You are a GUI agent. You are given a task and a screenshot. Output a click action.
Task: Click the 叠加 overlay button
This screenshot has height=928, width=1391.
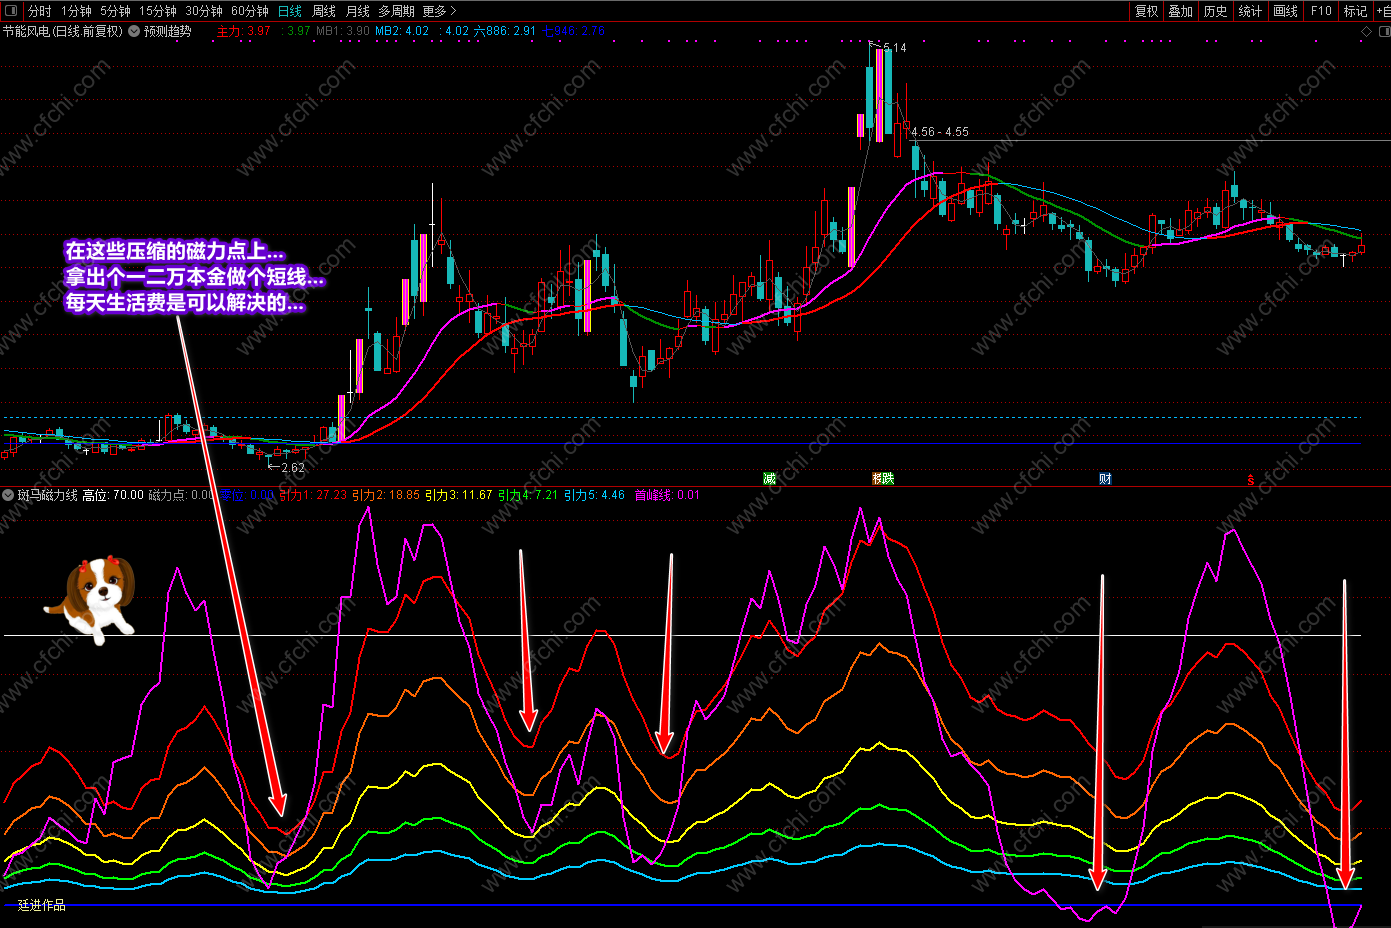(x=1181, y=11)
